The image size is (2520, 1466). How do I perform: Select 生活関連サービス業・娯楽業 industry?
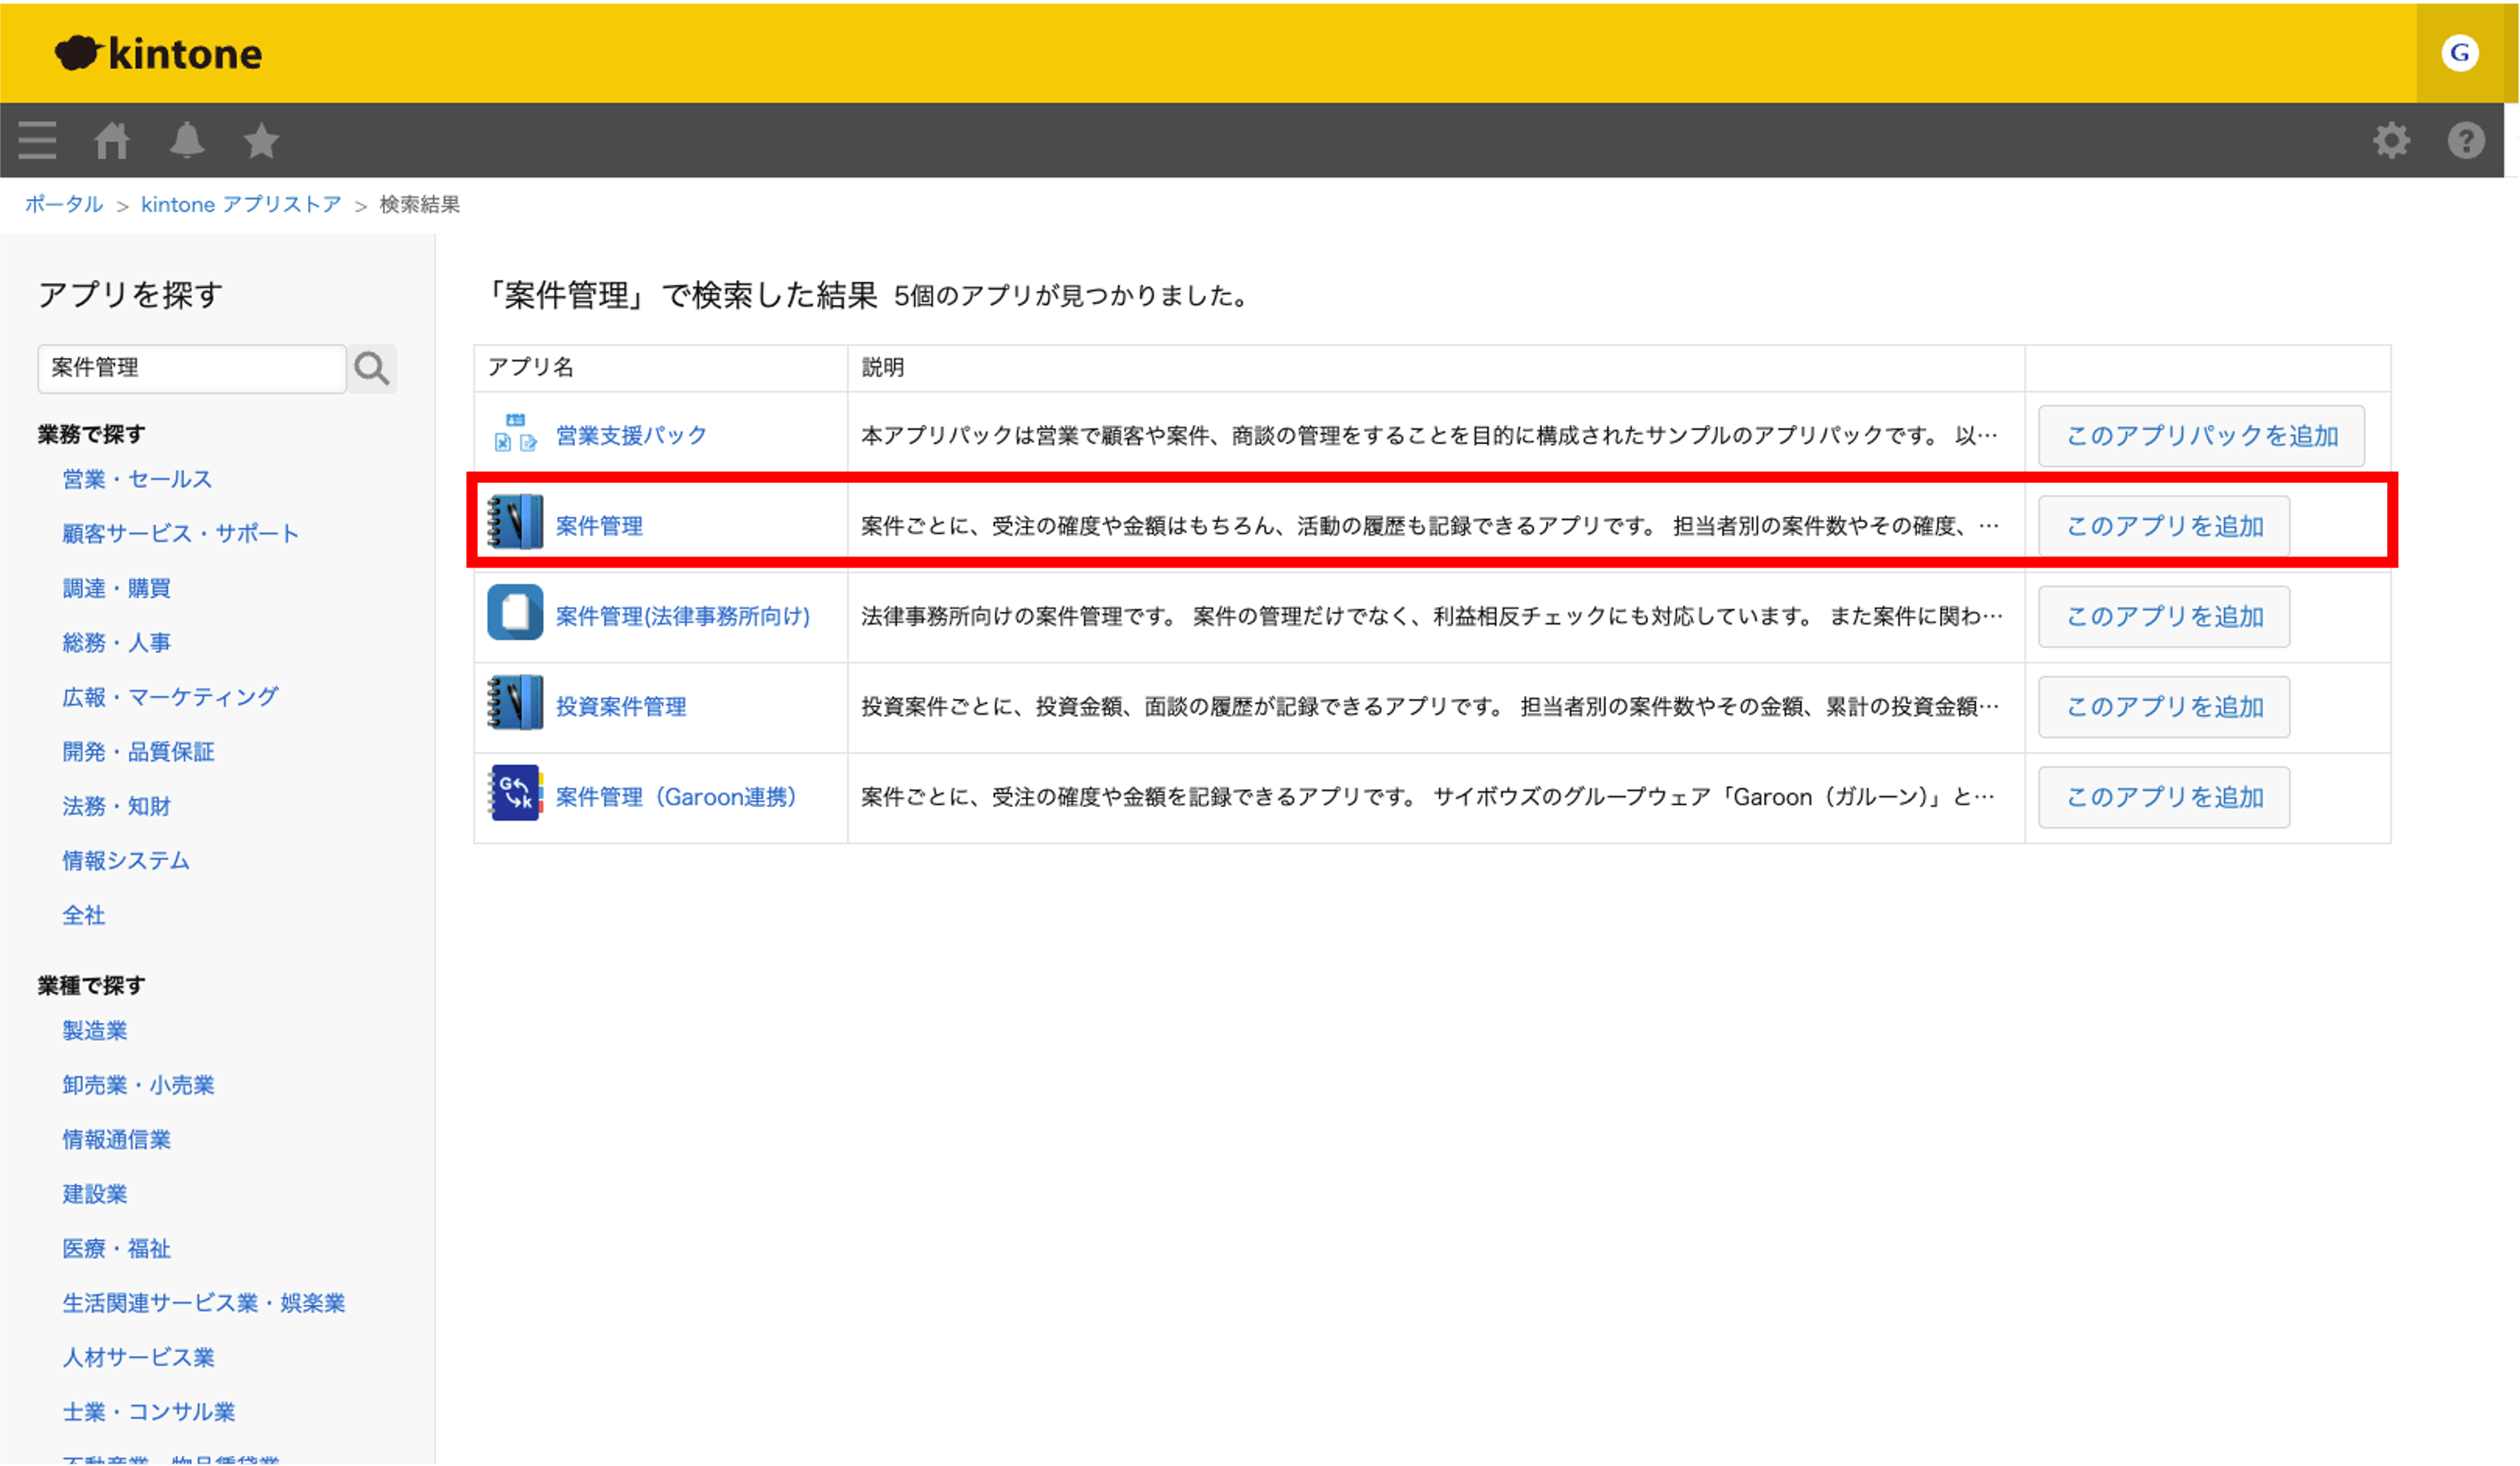click(x=203, y=1303)
